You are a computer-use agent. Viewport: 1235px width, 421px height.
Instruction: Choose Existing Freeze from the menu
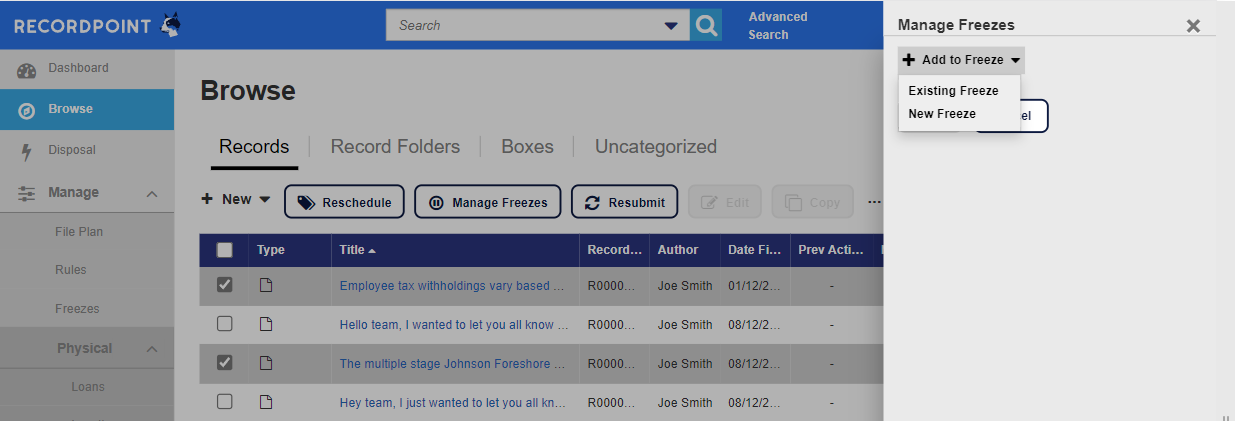point(953,91)
